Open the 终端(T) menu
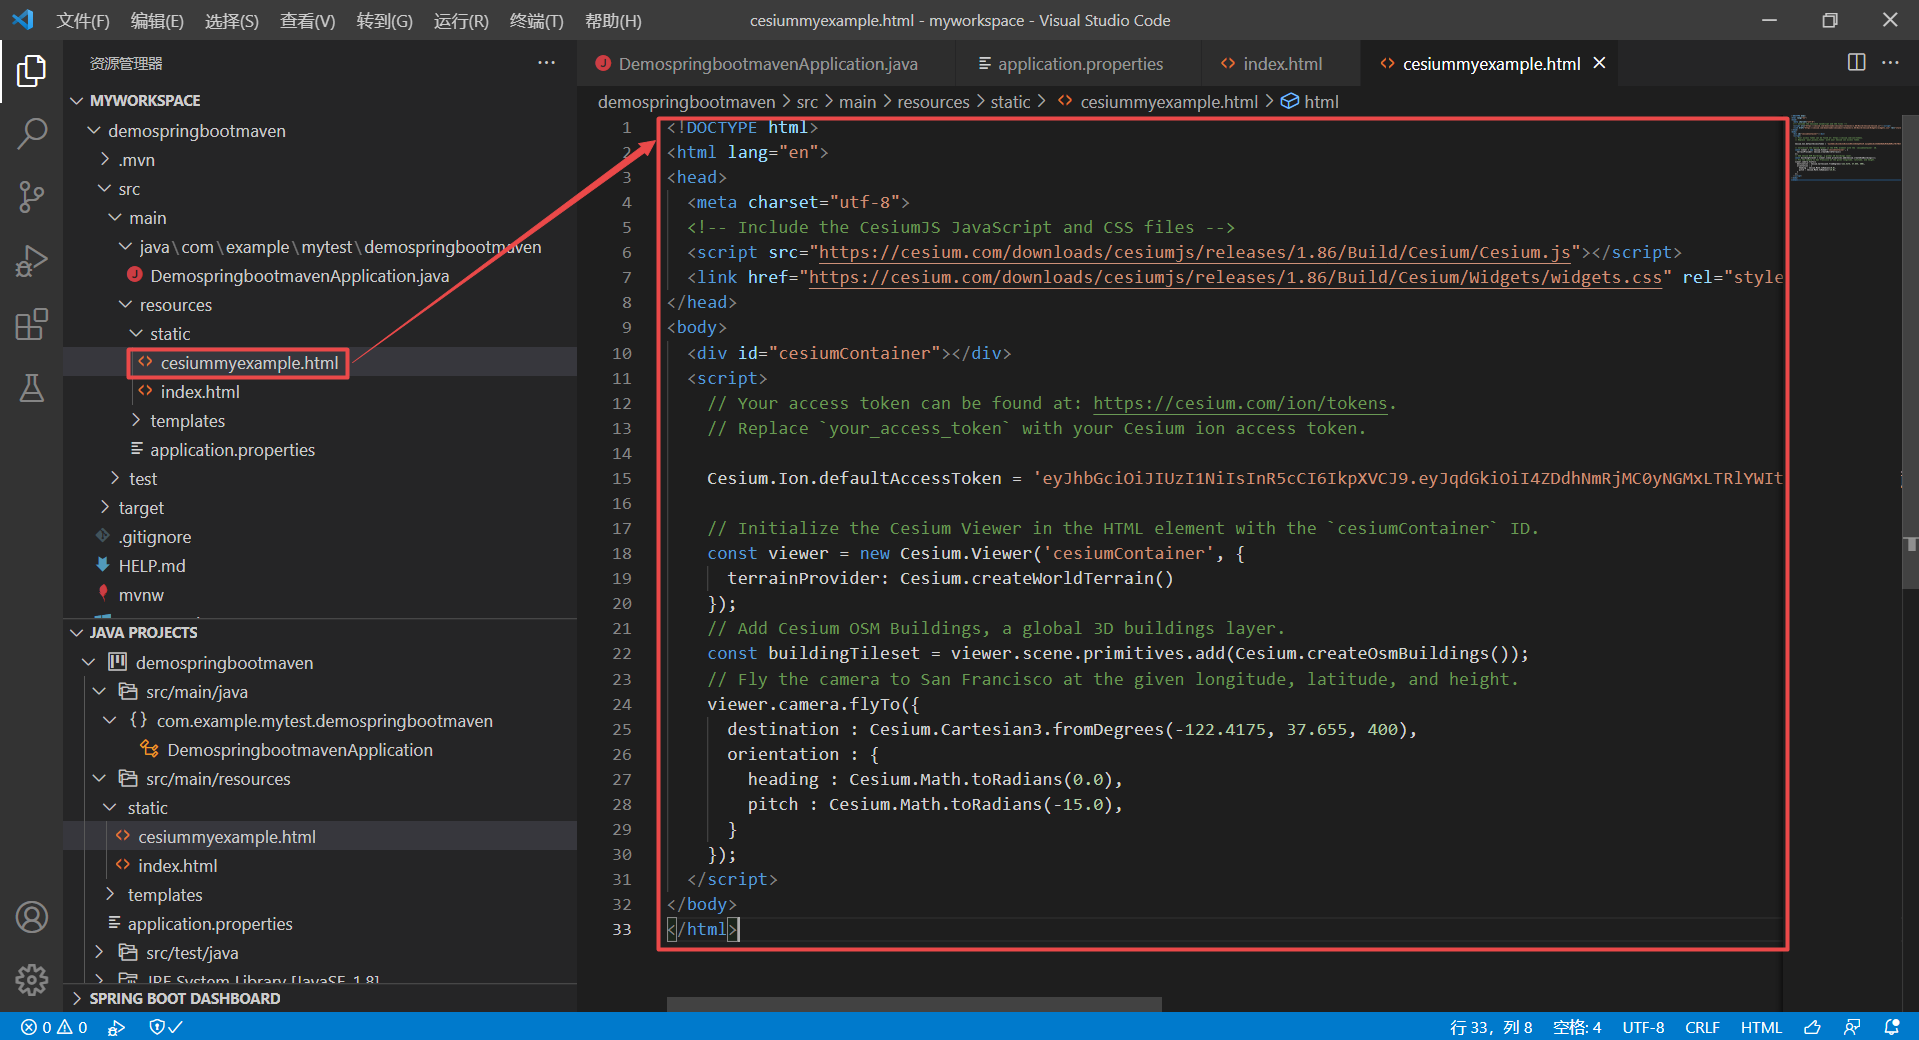This screenshot has height=1040, width=1919. click(x=536, y=20)
